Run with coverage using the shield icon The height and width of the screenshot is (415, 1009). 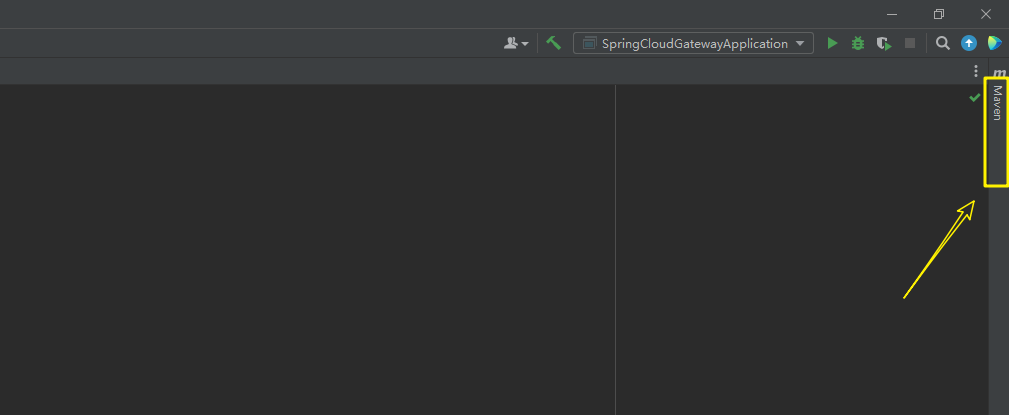(x=884, y=44)
